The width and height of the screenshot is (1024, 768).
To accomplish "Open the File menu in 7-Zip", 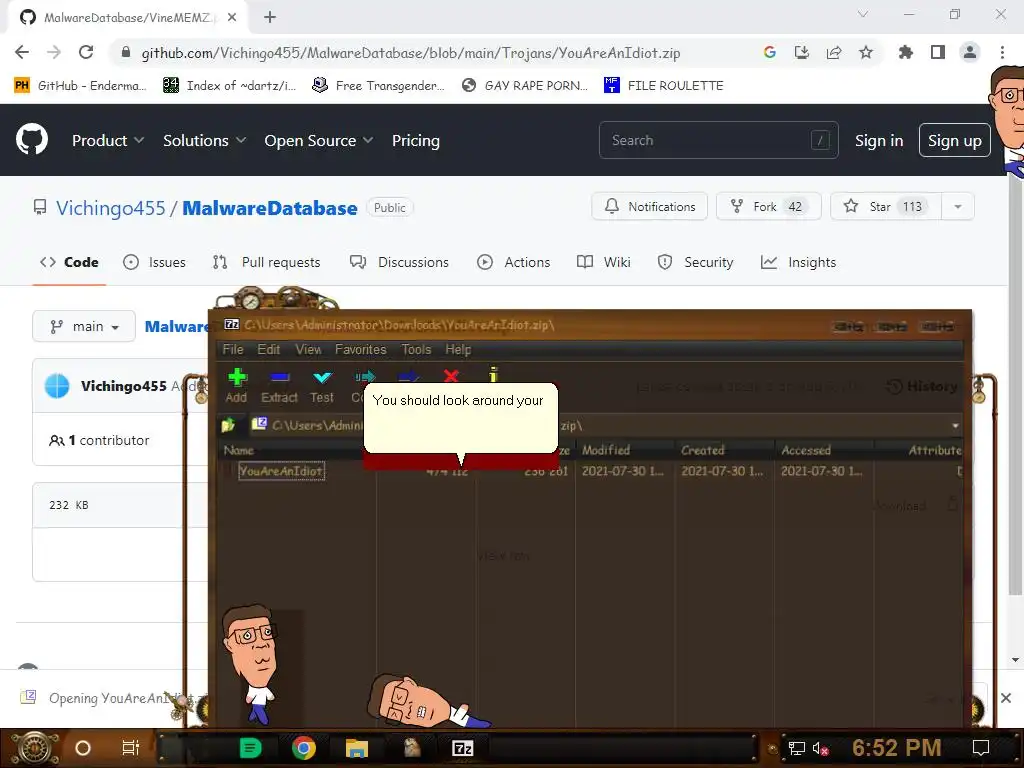I will pos(232,349).
